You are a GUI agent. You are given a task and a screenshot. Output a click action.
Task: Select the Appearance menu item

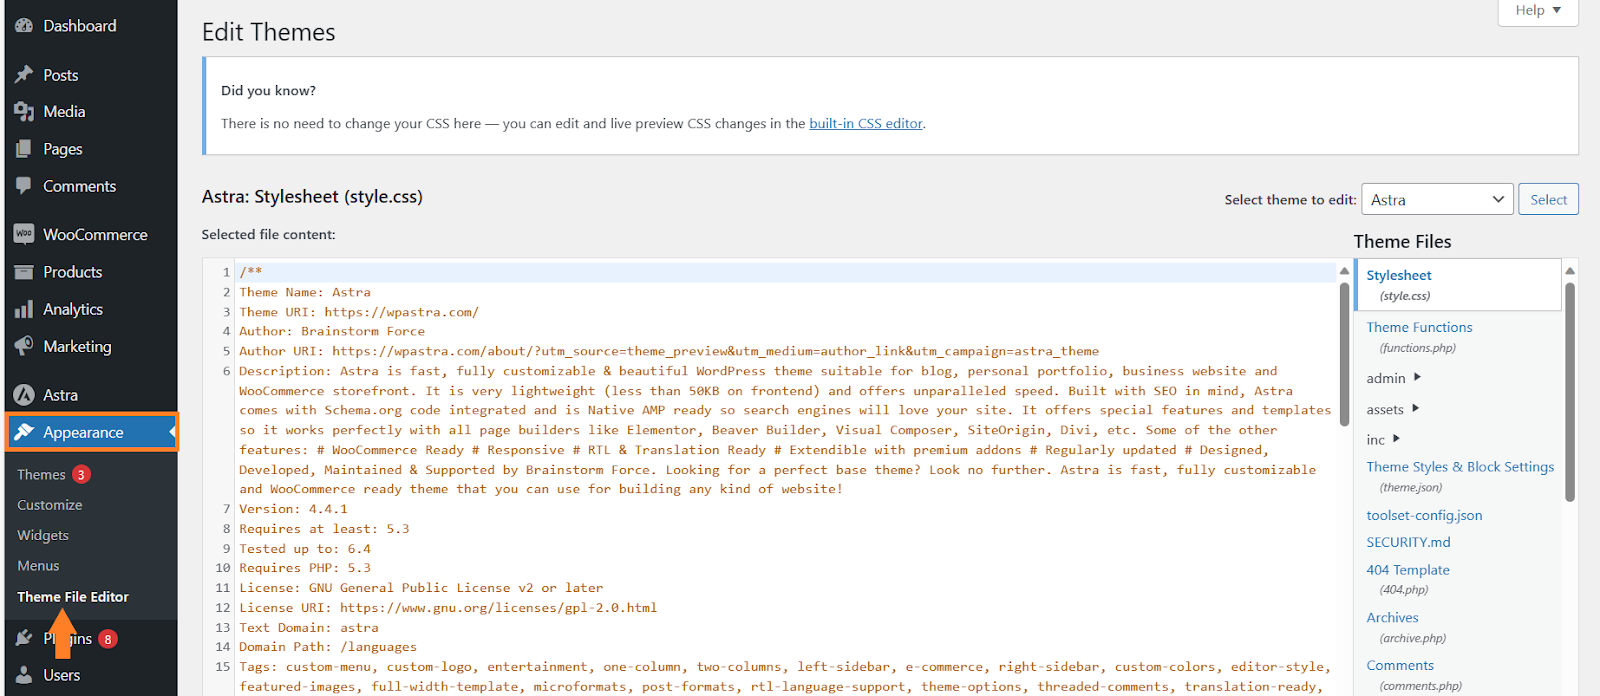click(x=91, y=432)
